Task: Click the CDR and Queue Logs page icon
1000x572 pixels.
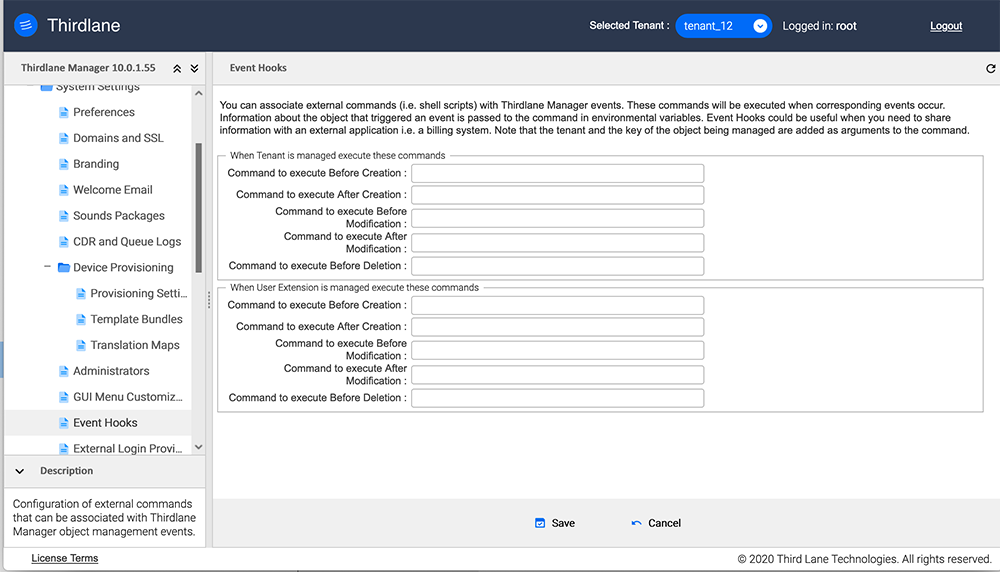Action: pos(63,242)
